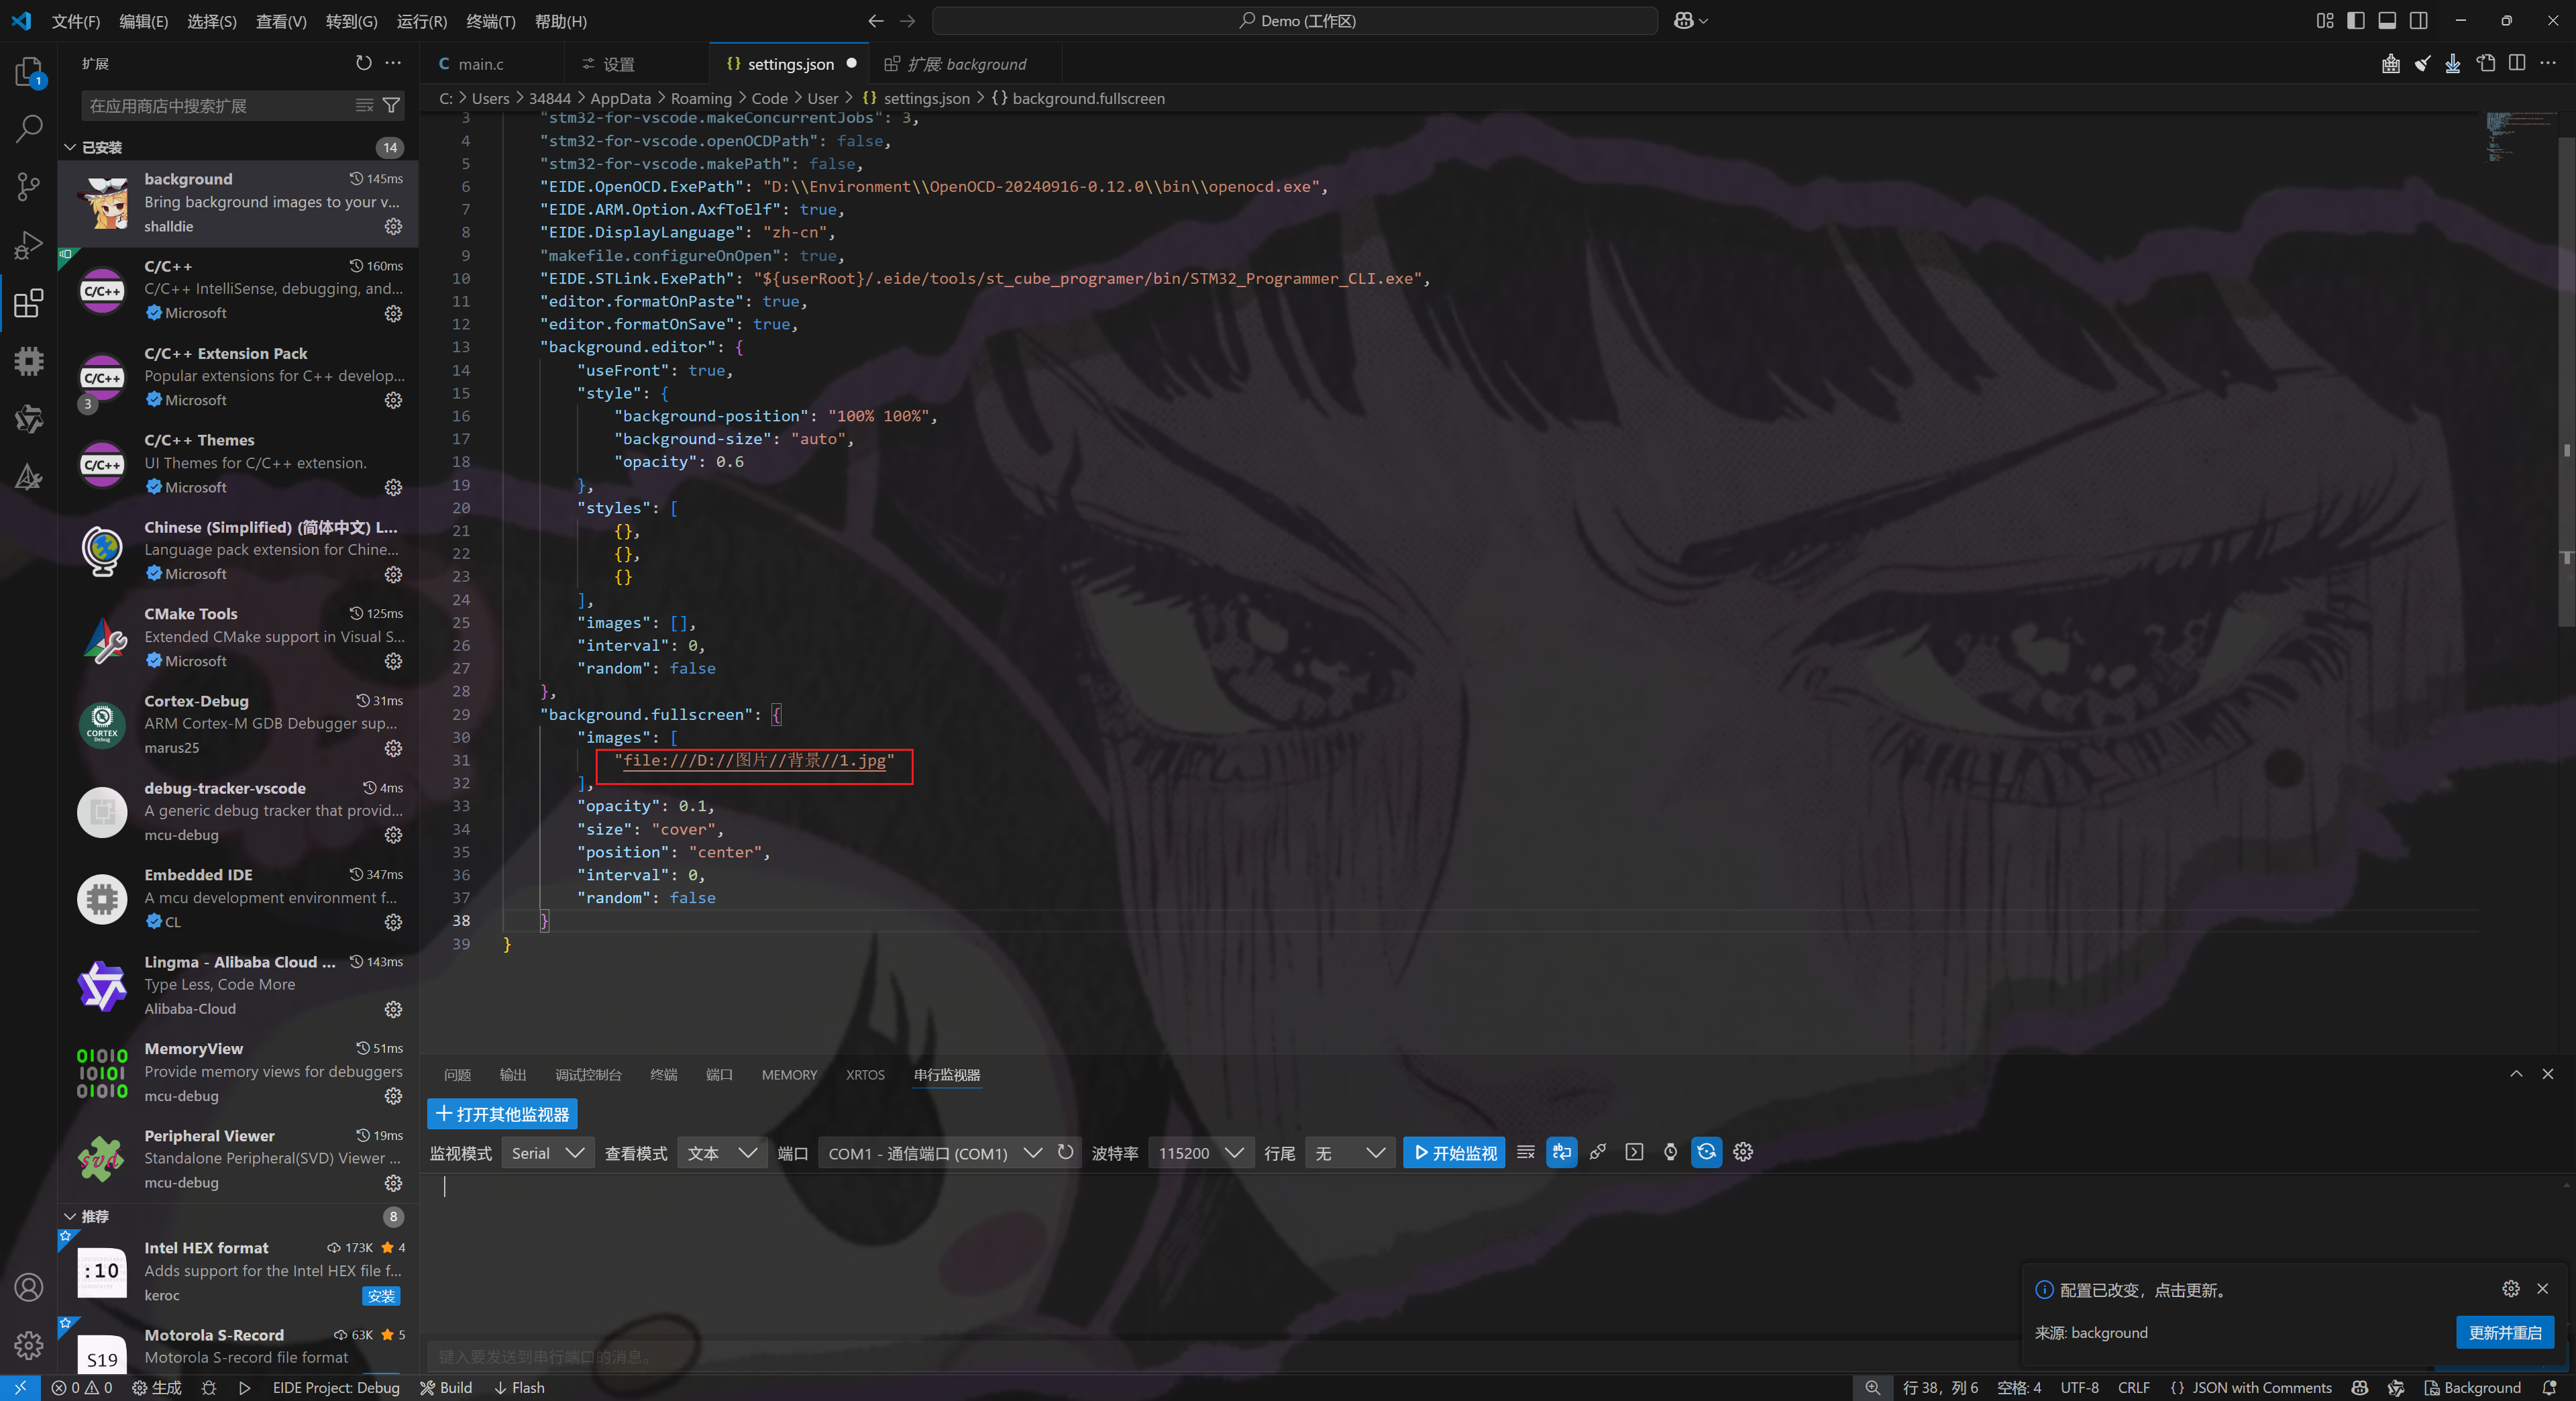This screenshot has height=1401, width=2576.
Task: Open the Serial monitor mode dropdown
Action: coord(547,1153)
